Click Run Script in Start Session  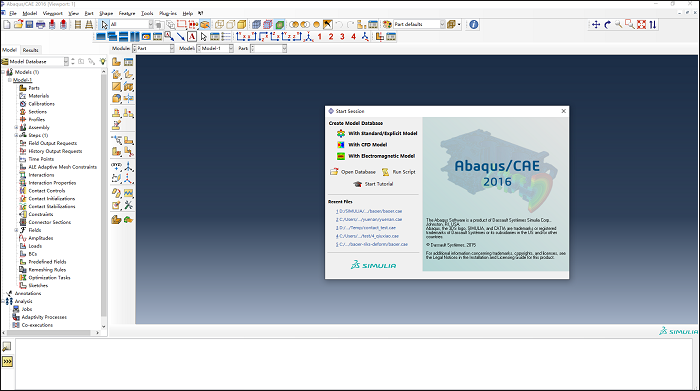(x=399, y=172)
